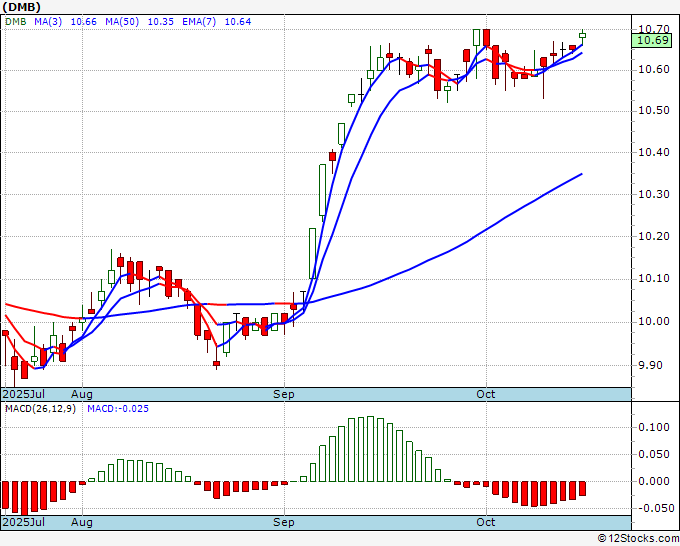Click Sep on price chart date axis
This screenshot has height=546, width=680.
pos(284,394)
